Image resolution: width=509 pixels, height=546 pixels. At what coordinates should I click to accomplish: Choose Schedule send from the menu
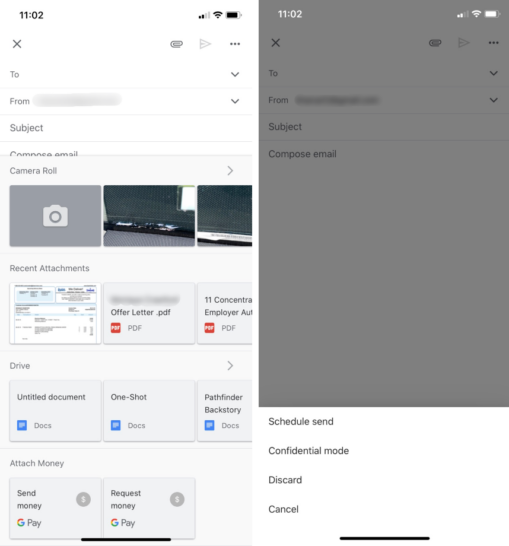point(301,421)
